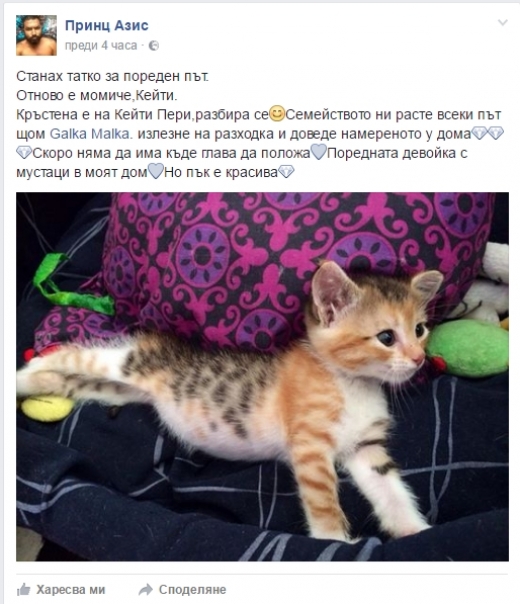Click the 'преди 4 часа' timestamp
The width and height of the screenshot is (520, 604).
coord(101,45)
